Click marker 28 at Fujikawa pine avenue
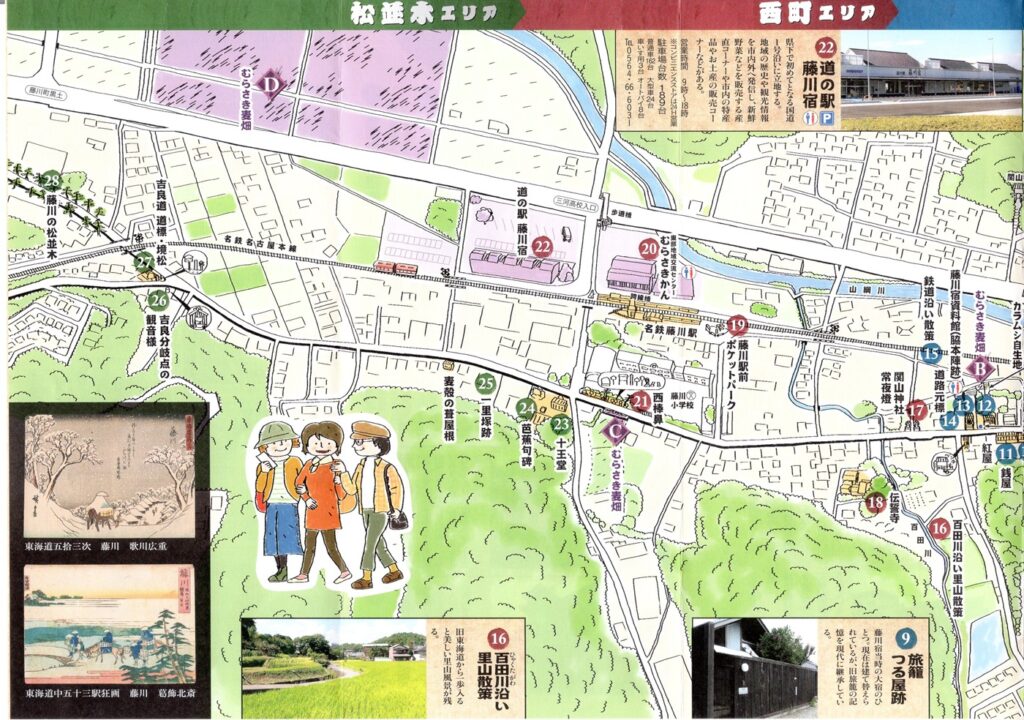1024x720 pixels. pos(52,181)
